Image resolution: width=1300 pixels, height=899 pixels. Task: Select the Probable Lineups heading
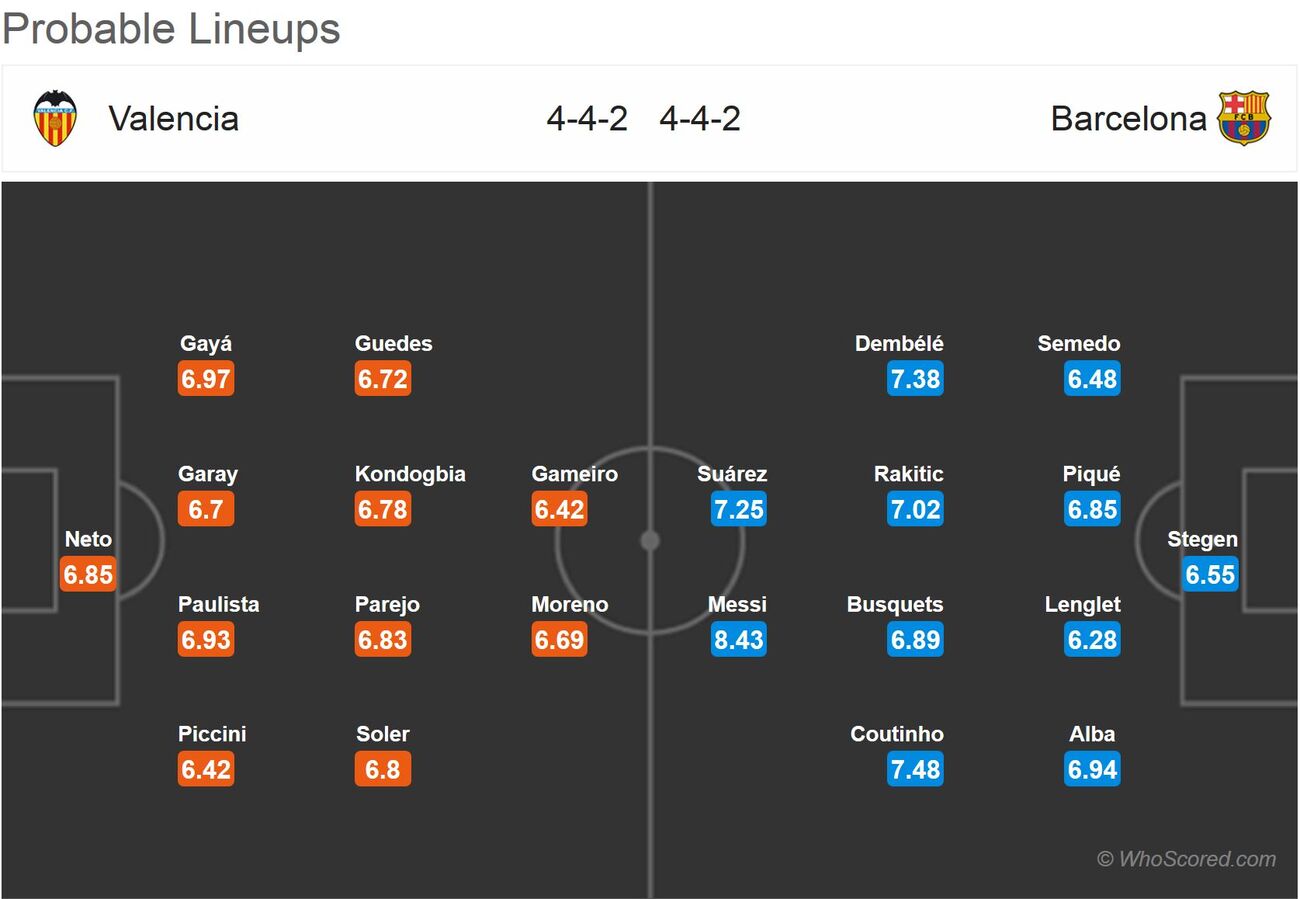click(x=171, y=29)
